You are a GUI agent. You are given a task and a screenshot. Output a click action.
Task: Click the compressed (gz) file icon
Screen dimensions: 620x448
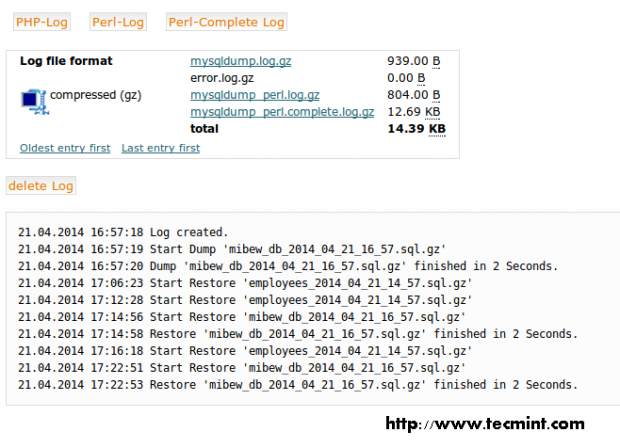click(x=33, y=97)
